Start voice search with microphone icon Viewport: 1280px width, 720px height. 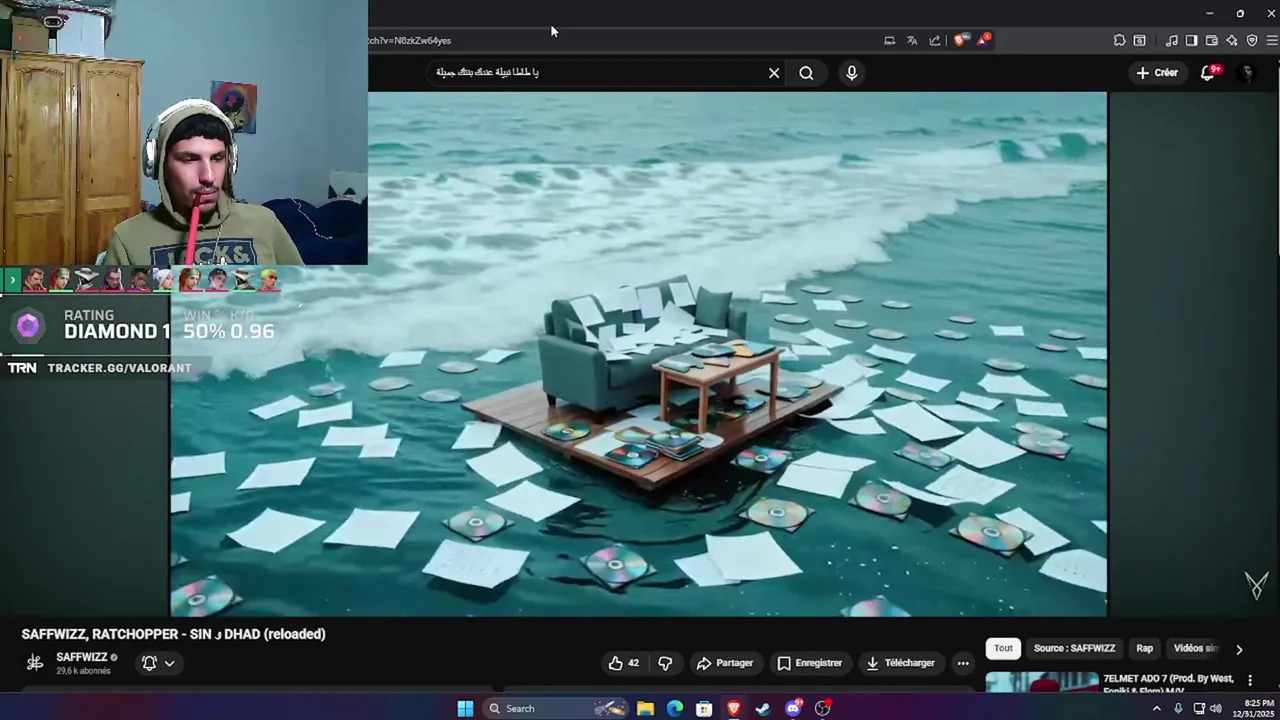(x=852, y=73)
